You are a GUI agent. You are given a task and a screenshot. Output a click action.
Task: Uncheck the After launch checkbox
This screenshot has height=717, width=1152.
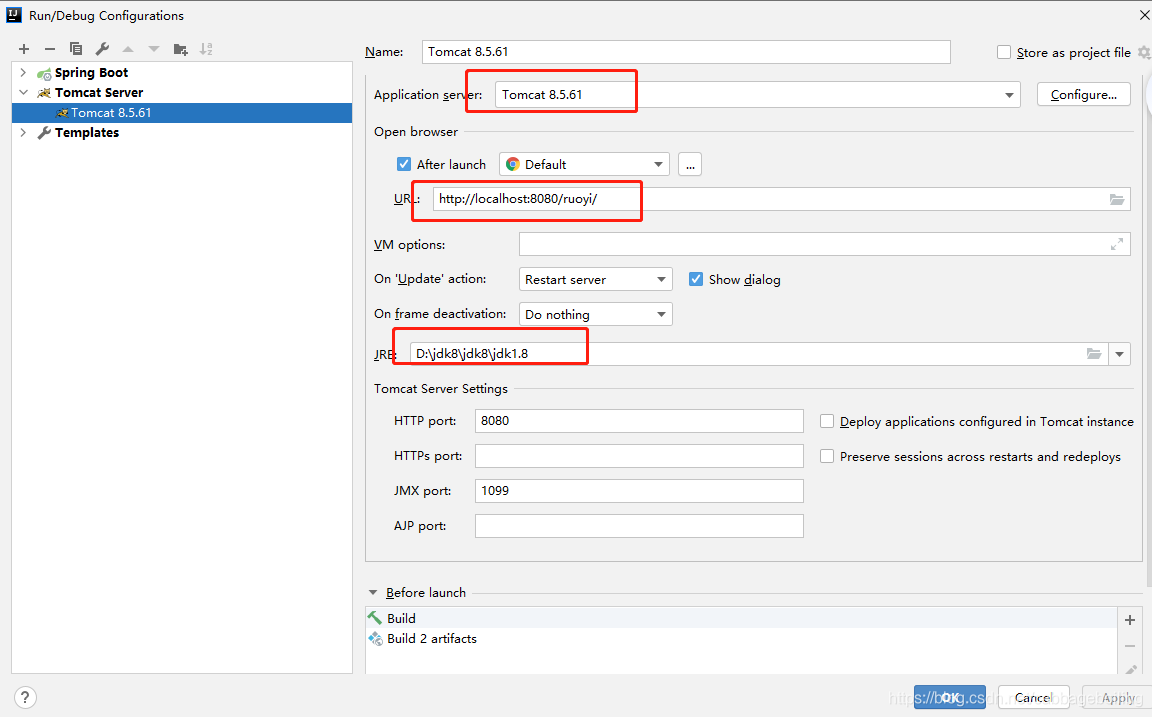(404, 164)
